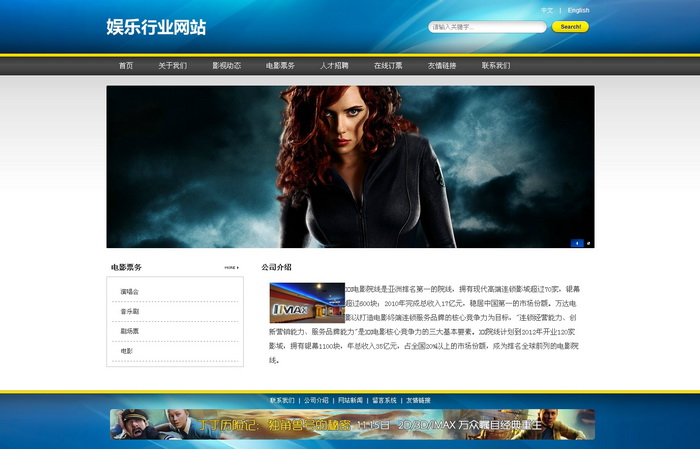Image resolution: width=700 pixels, height=449 pixels.
Task: Open 友情链接 in the navigation bar
Action: [442, 66]
